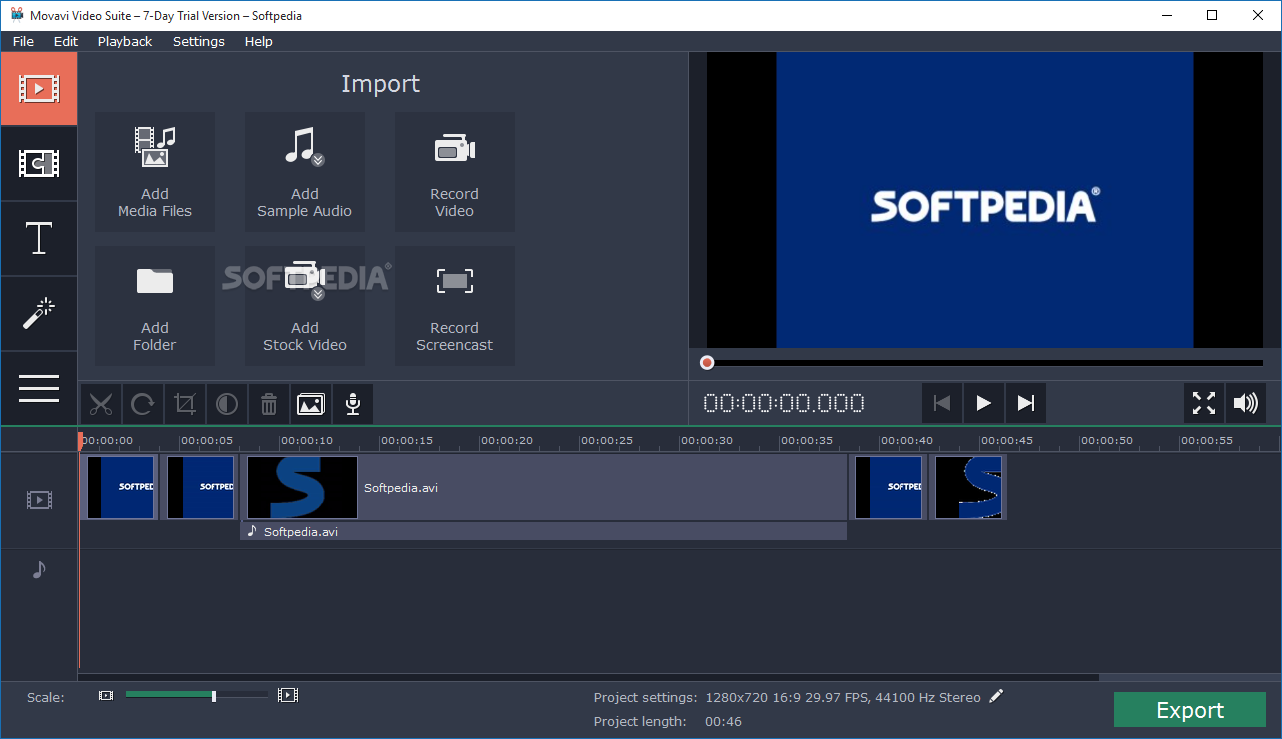Screen dimensions: 1282x739
Task: Maximize the Movavi window
Action: coord(1212,15)
